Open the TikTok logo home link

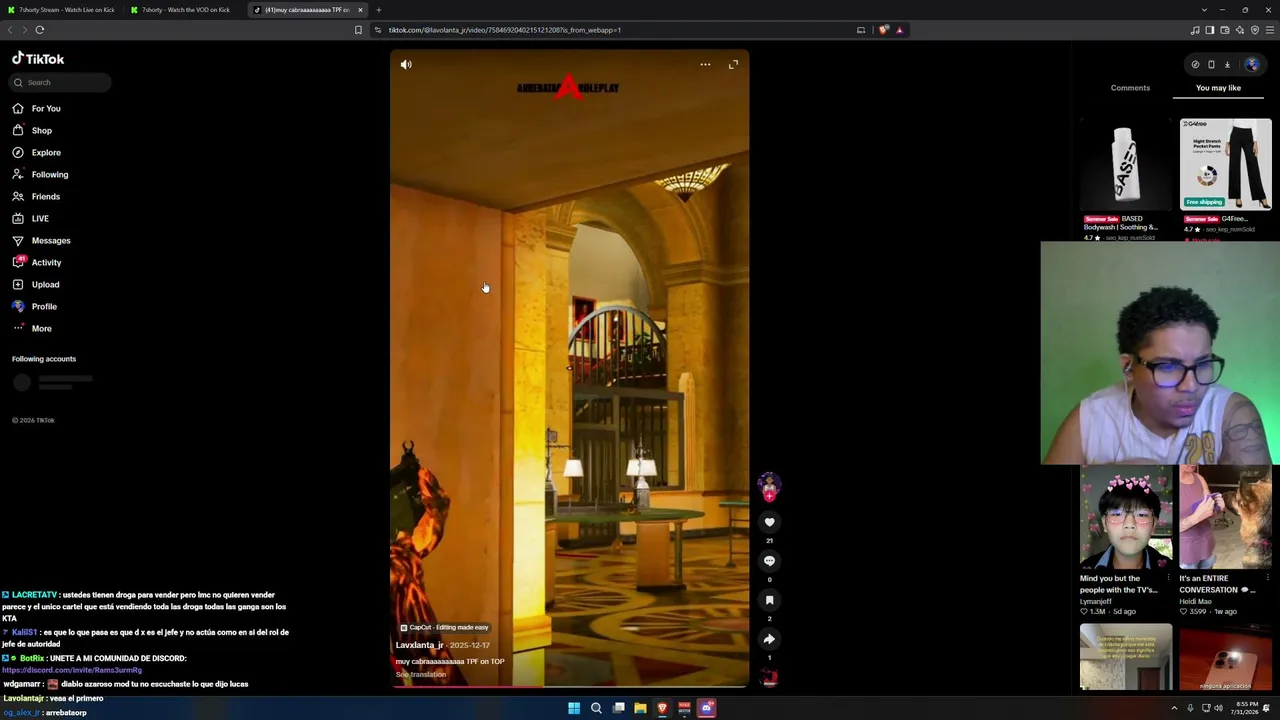(x=38, y=59)
